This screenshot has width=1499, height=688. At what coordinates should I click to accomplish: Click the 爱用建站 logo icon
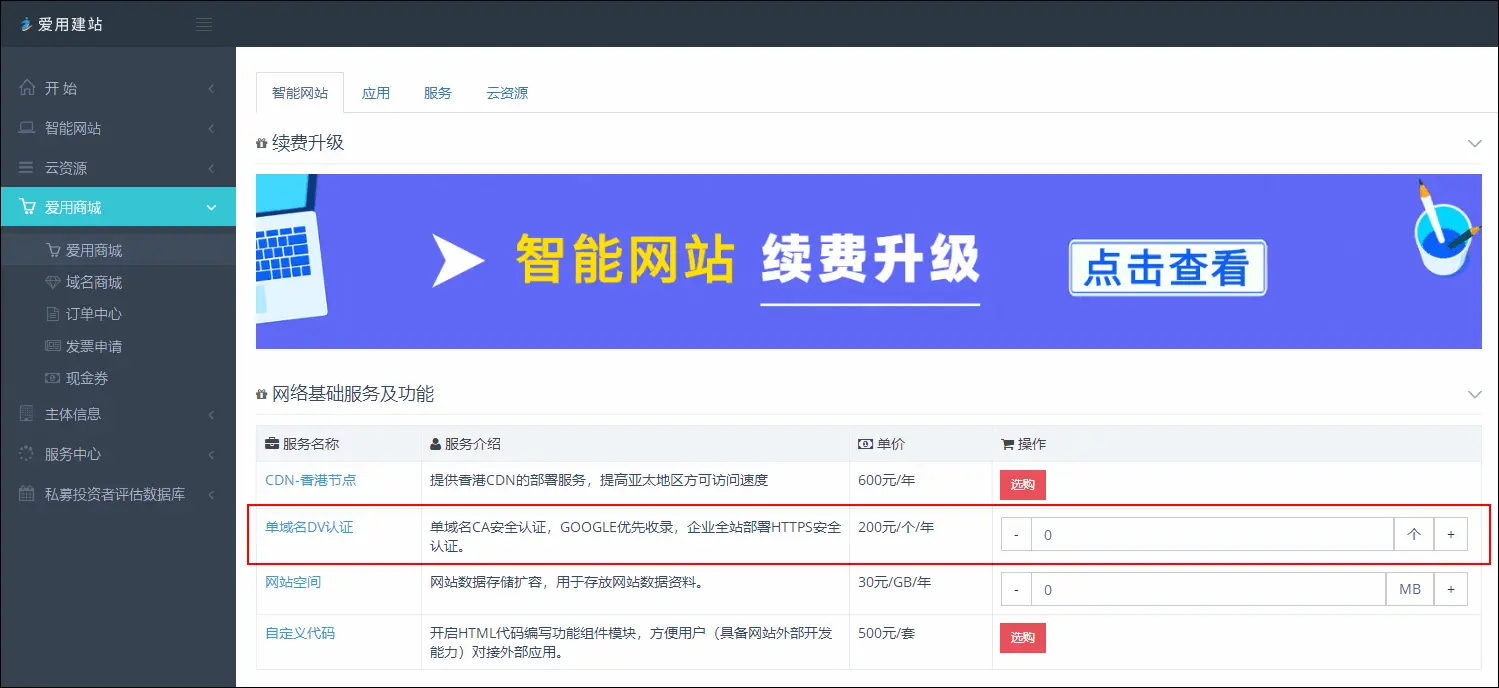(x=26, y=24)
